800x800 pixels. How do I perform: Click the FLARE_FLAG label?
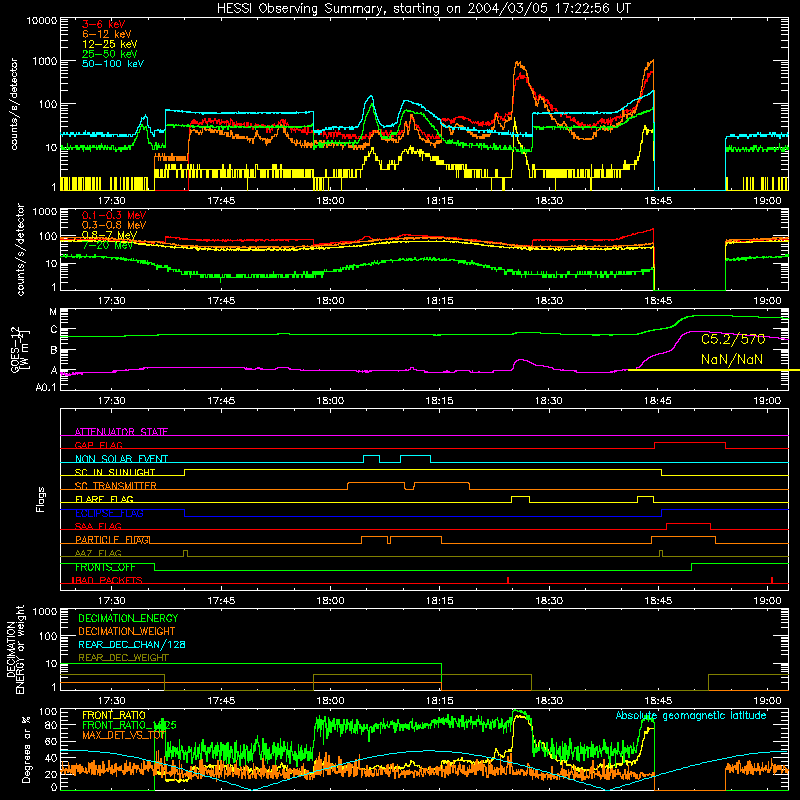point(104,499)
